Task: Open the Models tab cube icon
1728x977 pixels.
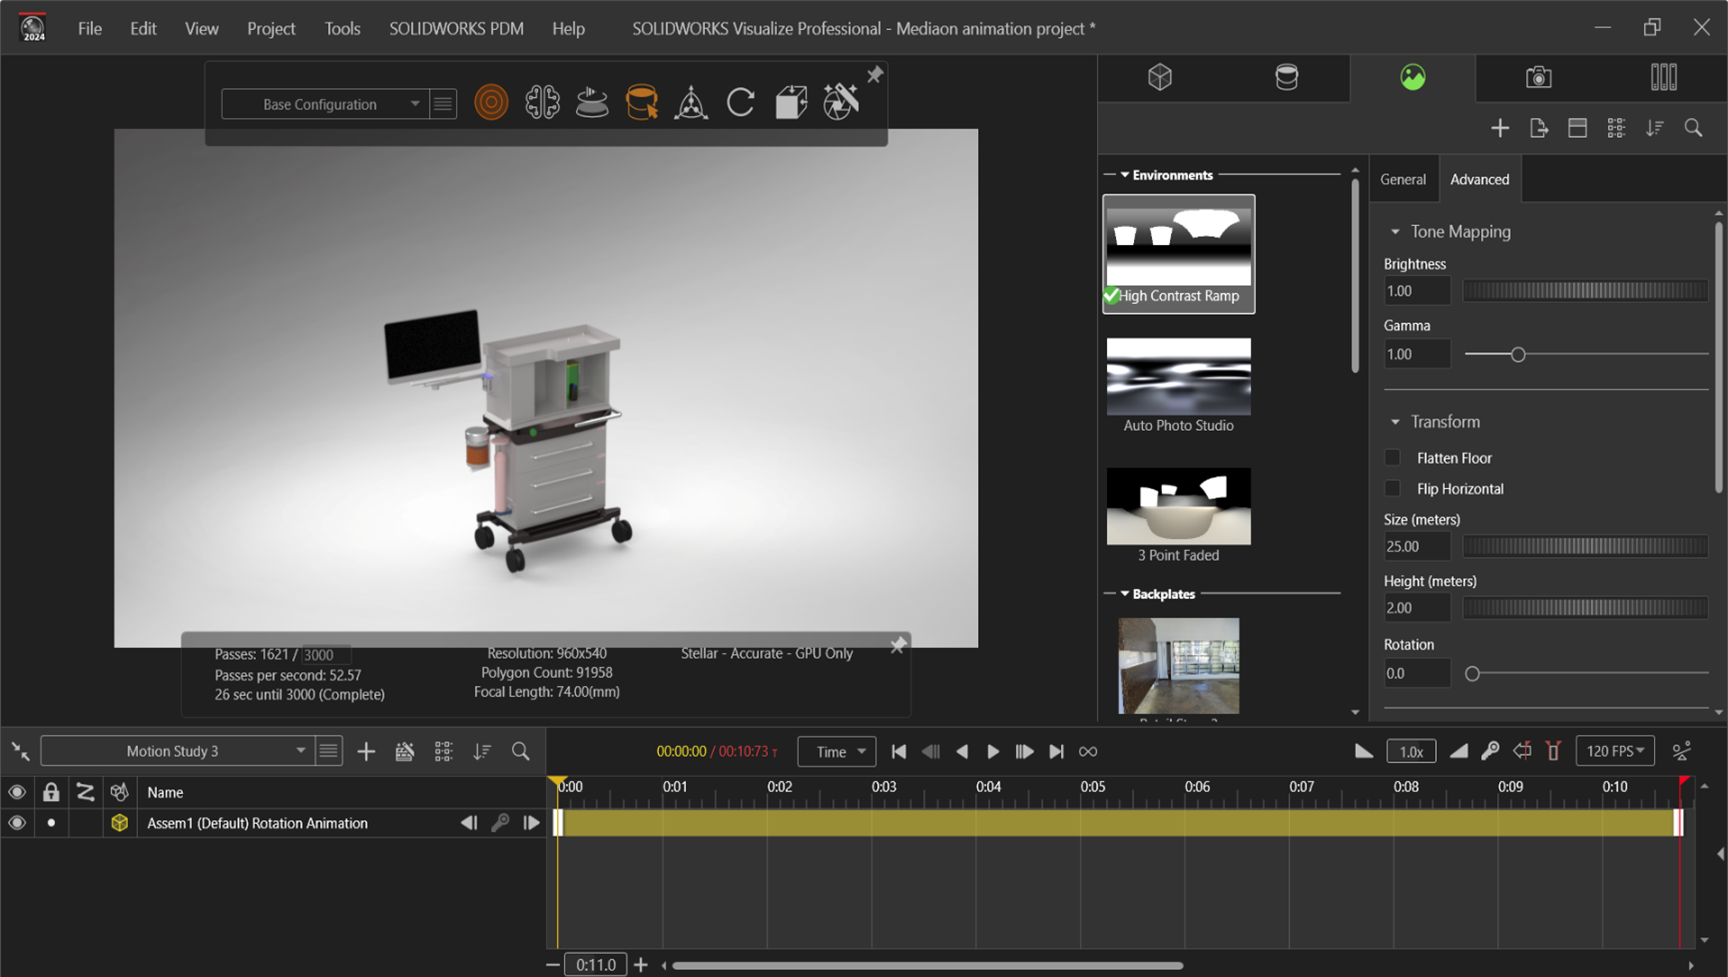Action: [1159, 77]
